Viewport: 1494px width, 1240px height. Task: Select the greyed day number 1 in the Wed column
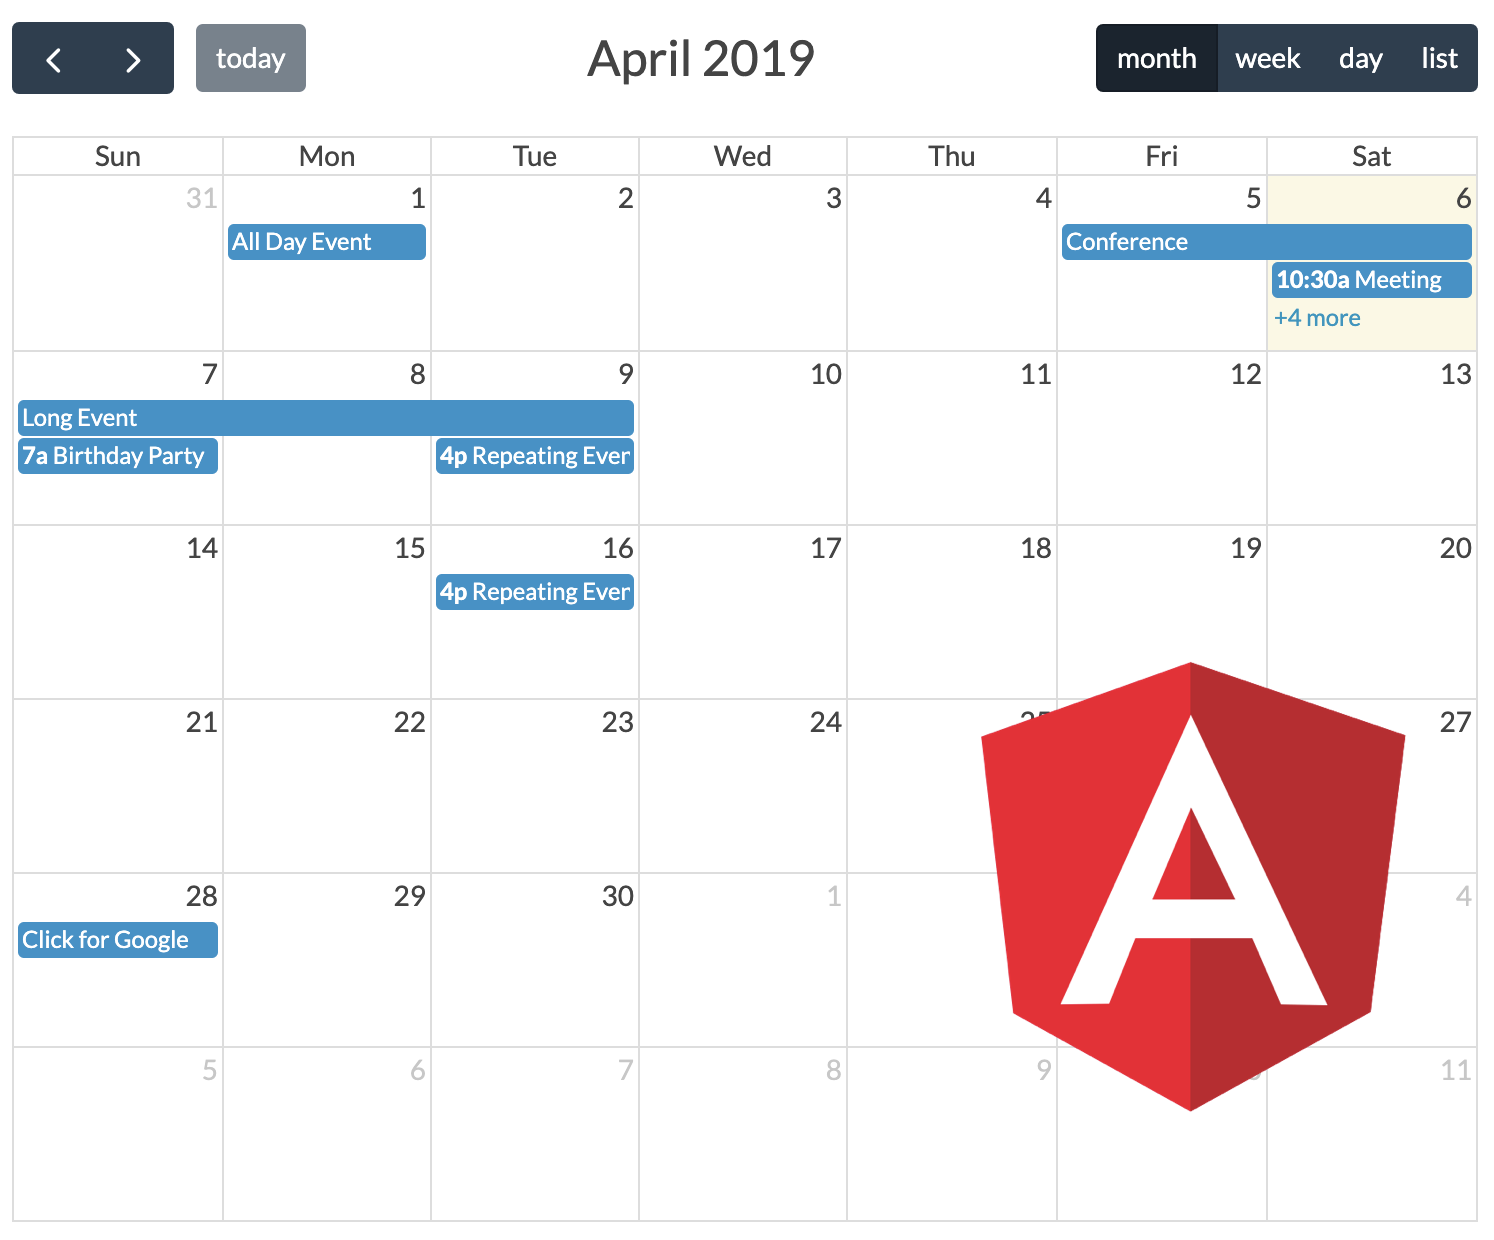(834, 896)
